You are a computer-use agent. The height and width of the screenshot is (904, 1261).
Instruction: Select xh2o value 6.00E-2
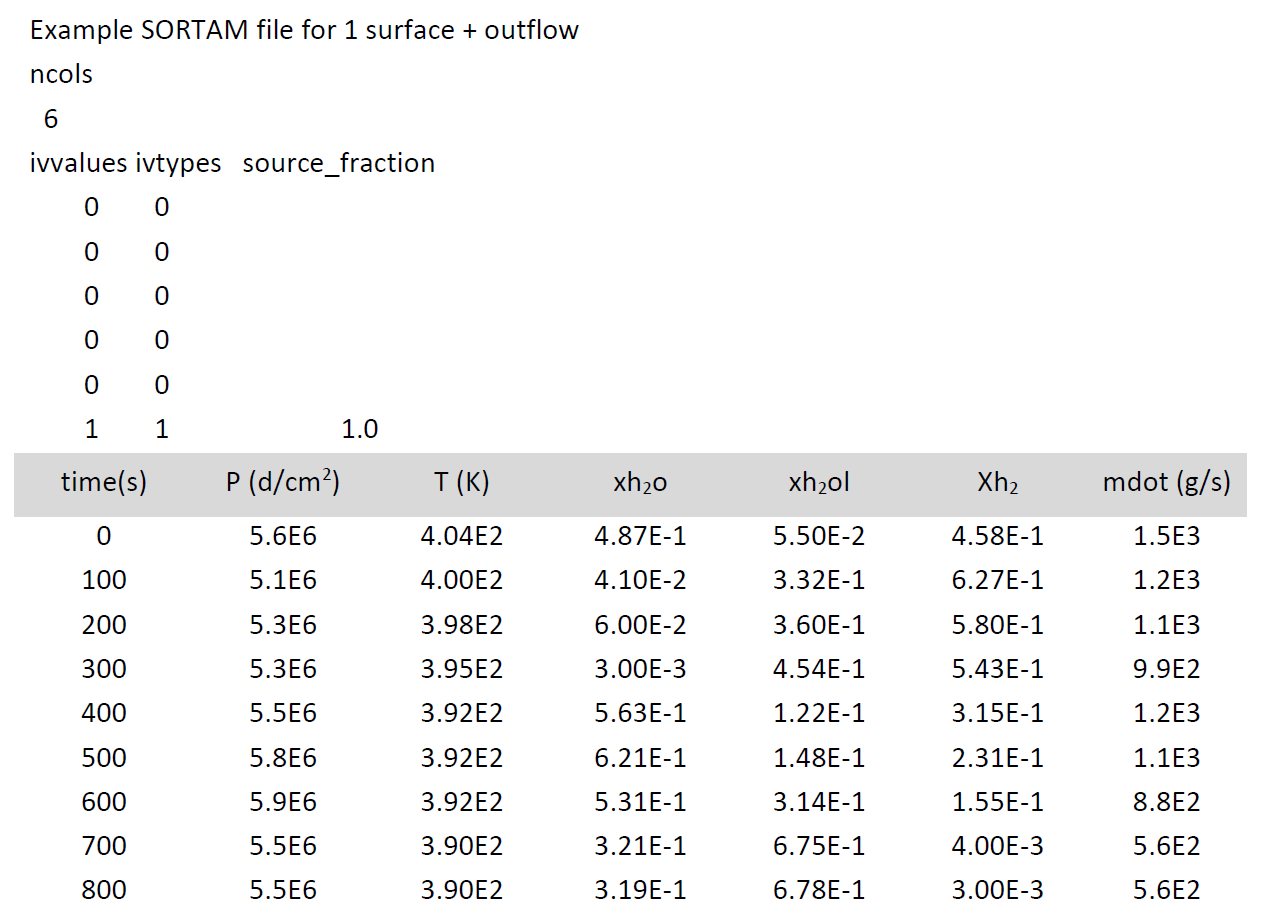point(640,625)
